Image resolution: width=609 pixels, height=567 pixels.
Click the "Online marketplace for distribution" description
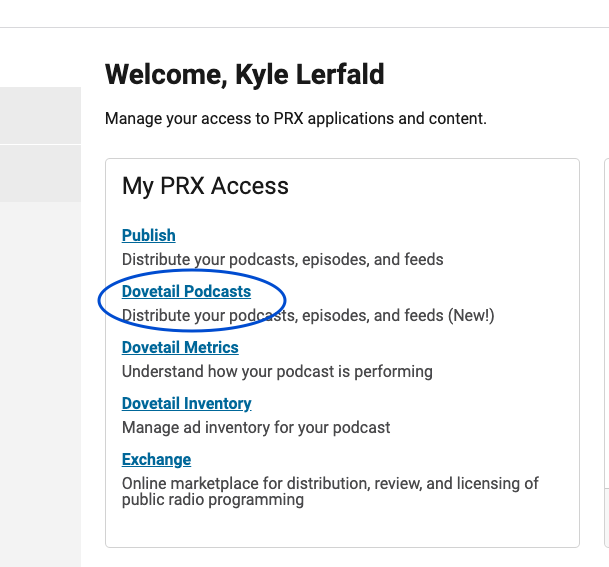(x=330, y=483)
